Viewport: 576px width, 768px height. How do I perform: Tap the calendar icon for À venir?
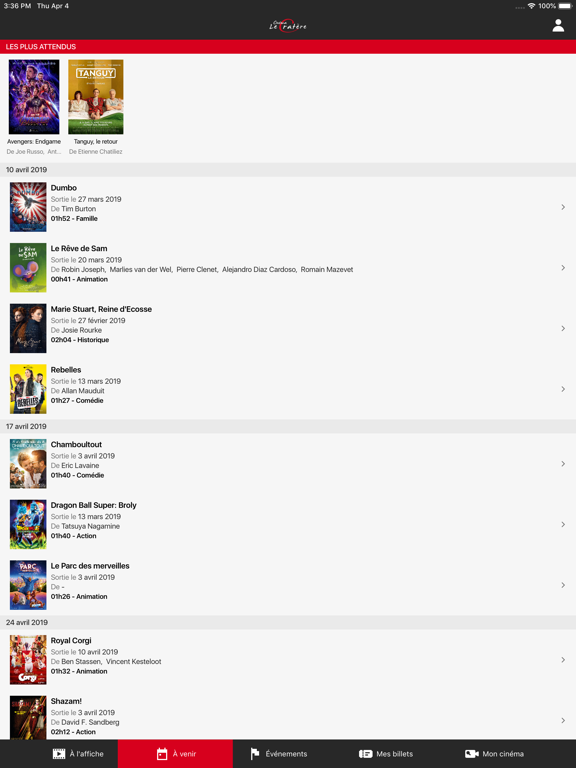click(x=162, y=754)
